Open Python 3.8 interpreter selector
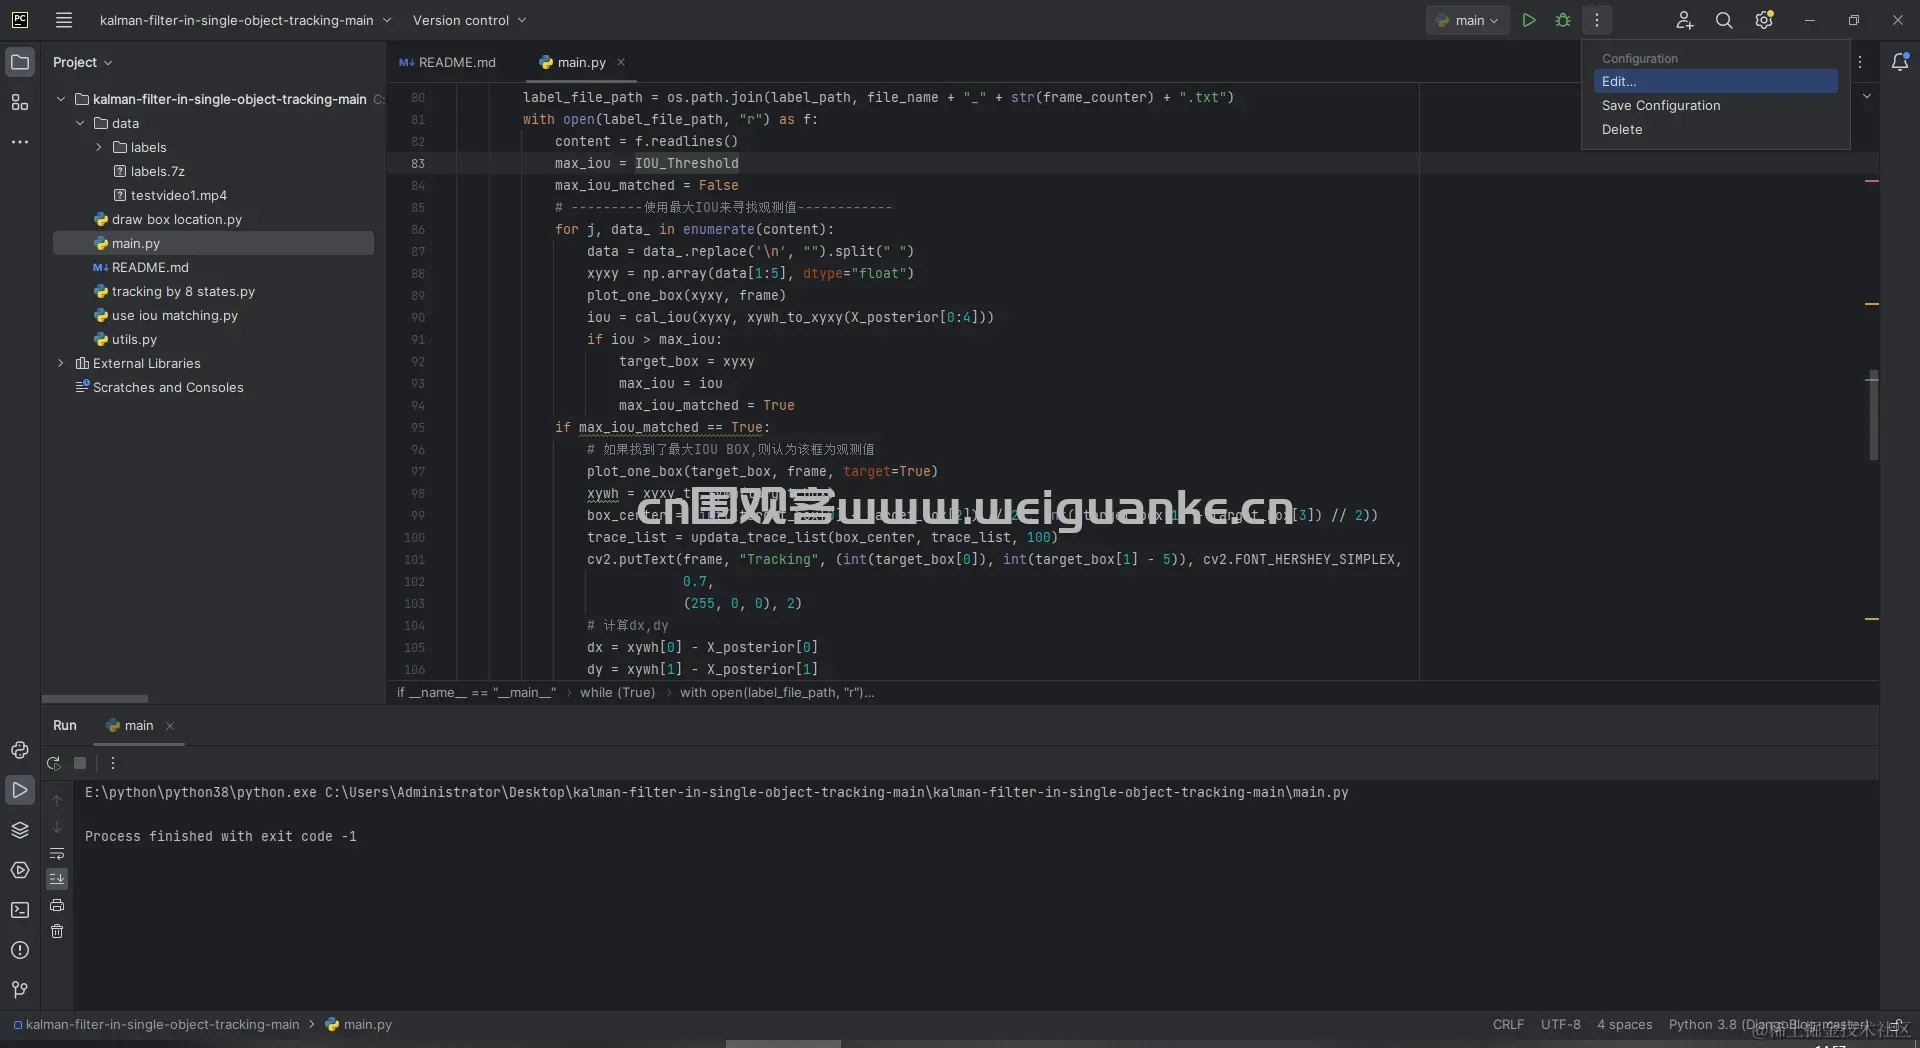The height and width of the screenshot is (1048, 1920). point(1768,1025)
